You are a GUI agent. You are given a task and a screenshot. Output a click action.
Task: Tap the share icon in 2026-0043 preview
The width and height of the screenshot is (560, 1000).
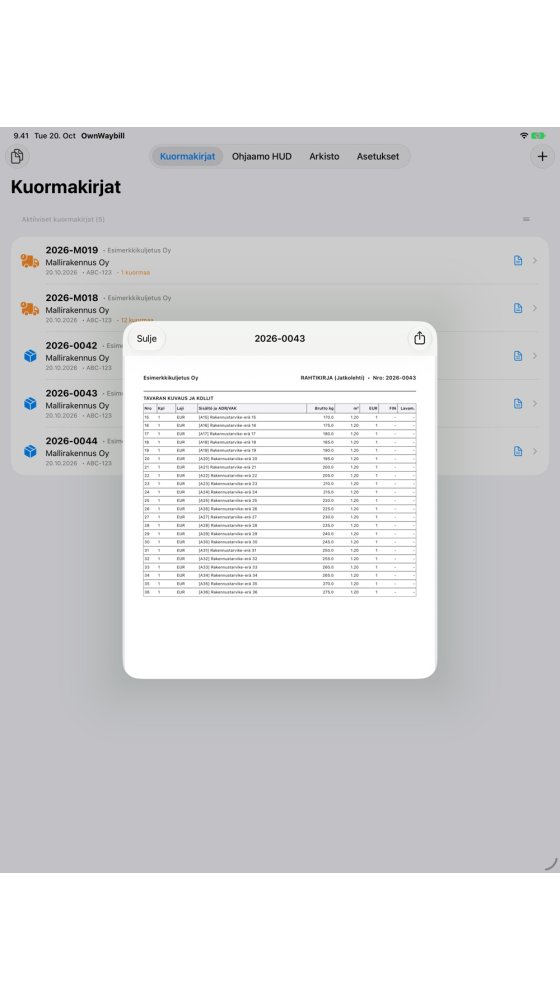(419, 338)
